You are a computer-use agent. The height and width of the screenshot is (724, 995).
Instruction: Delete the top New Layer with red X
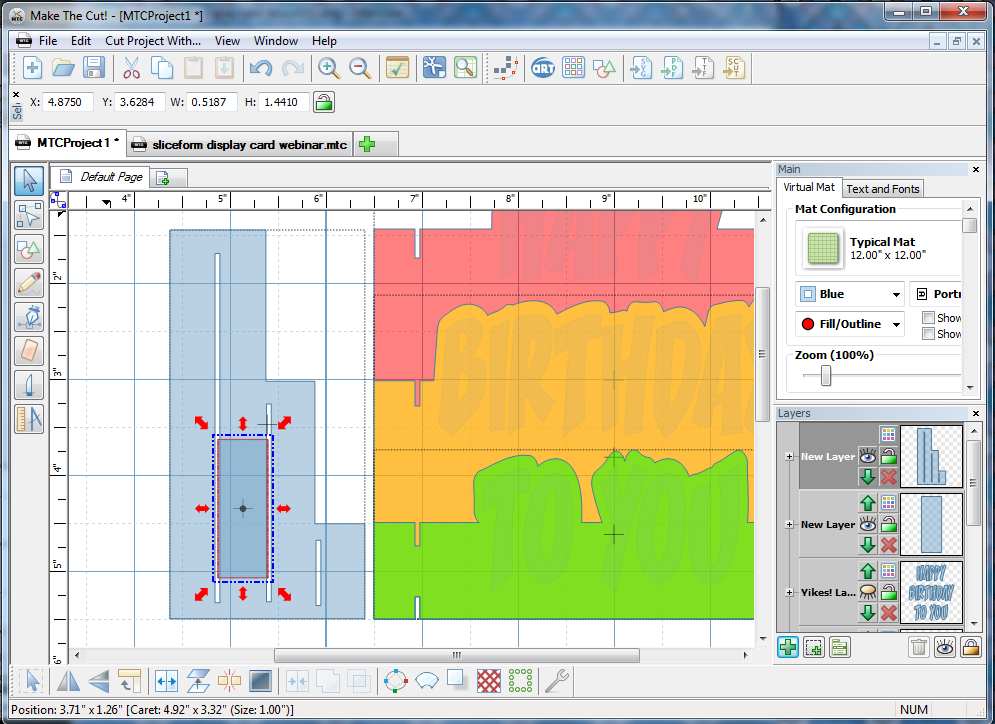888,477
